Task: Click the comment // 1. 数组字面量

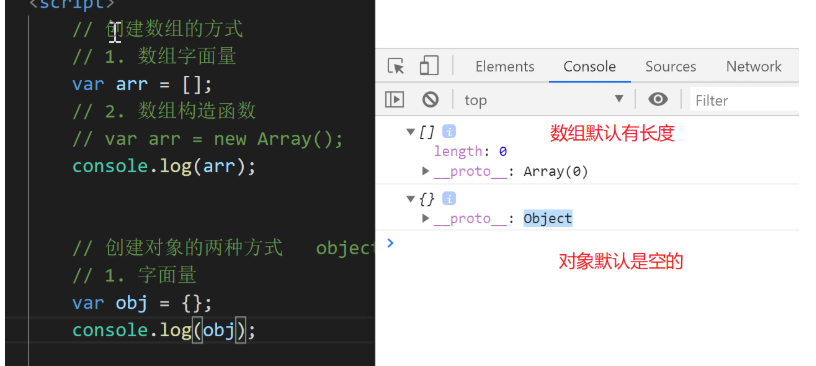Action: (x=155, y=57)
